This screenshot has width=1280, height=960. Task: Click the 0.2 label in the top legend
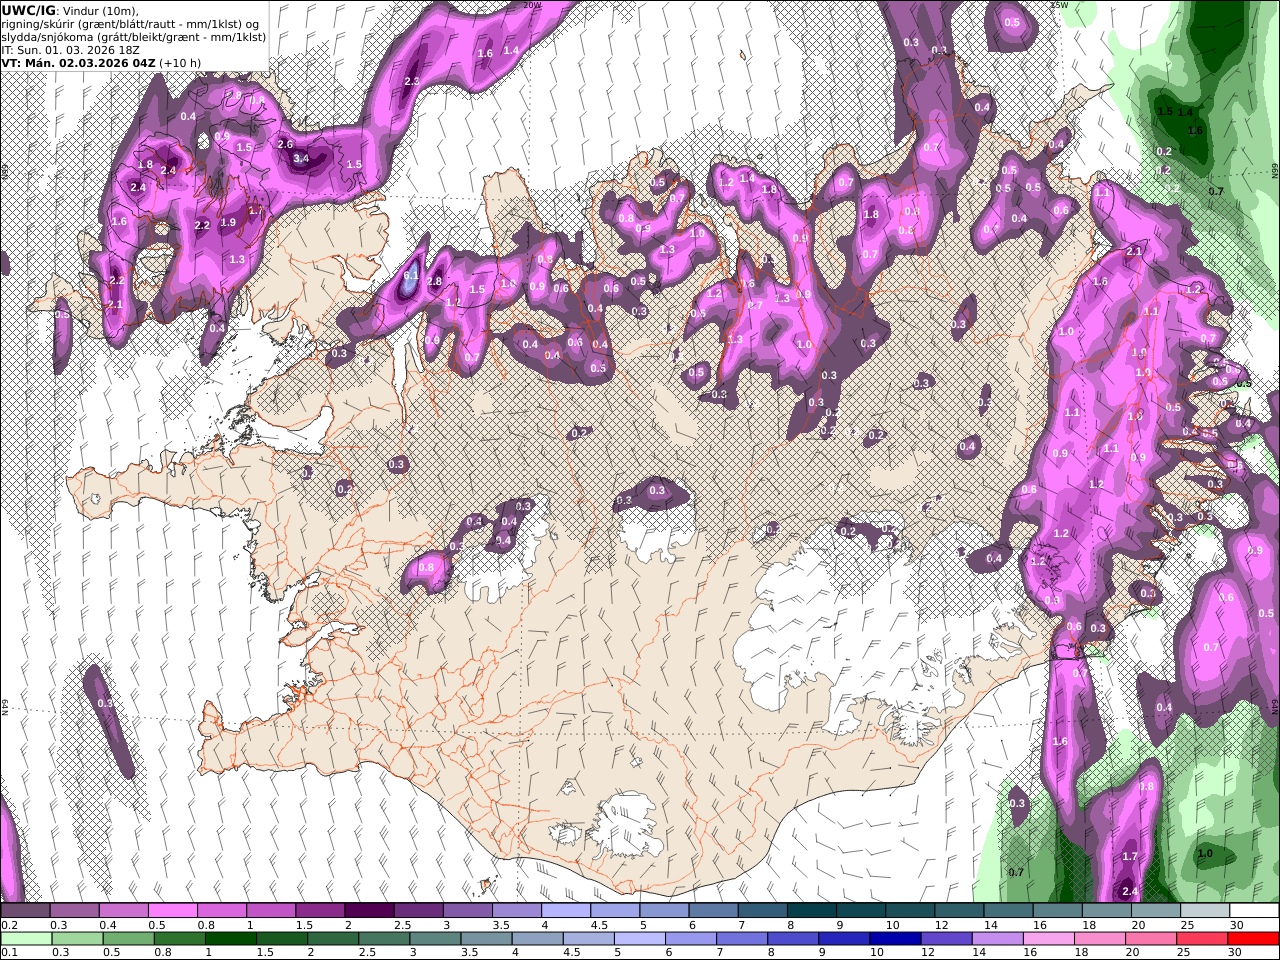(x=9, y=925)
